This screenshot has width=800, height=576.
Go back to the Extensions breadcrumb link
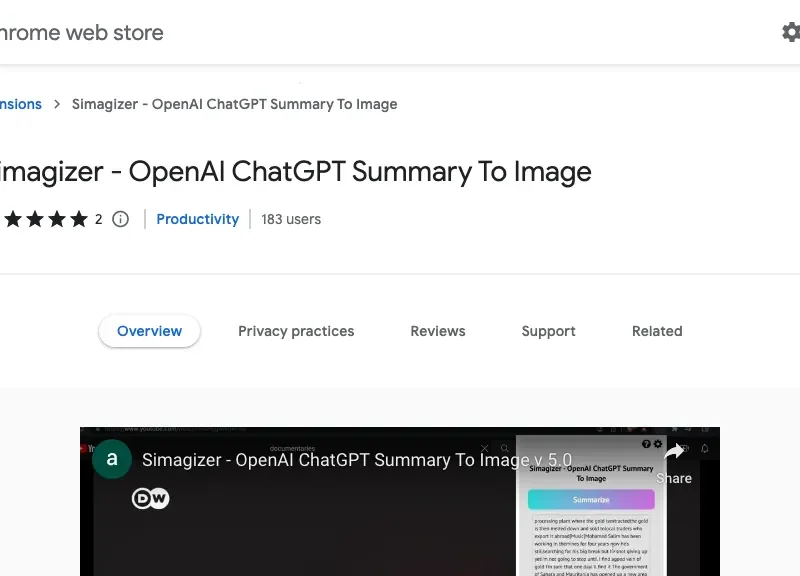[20, 104]
